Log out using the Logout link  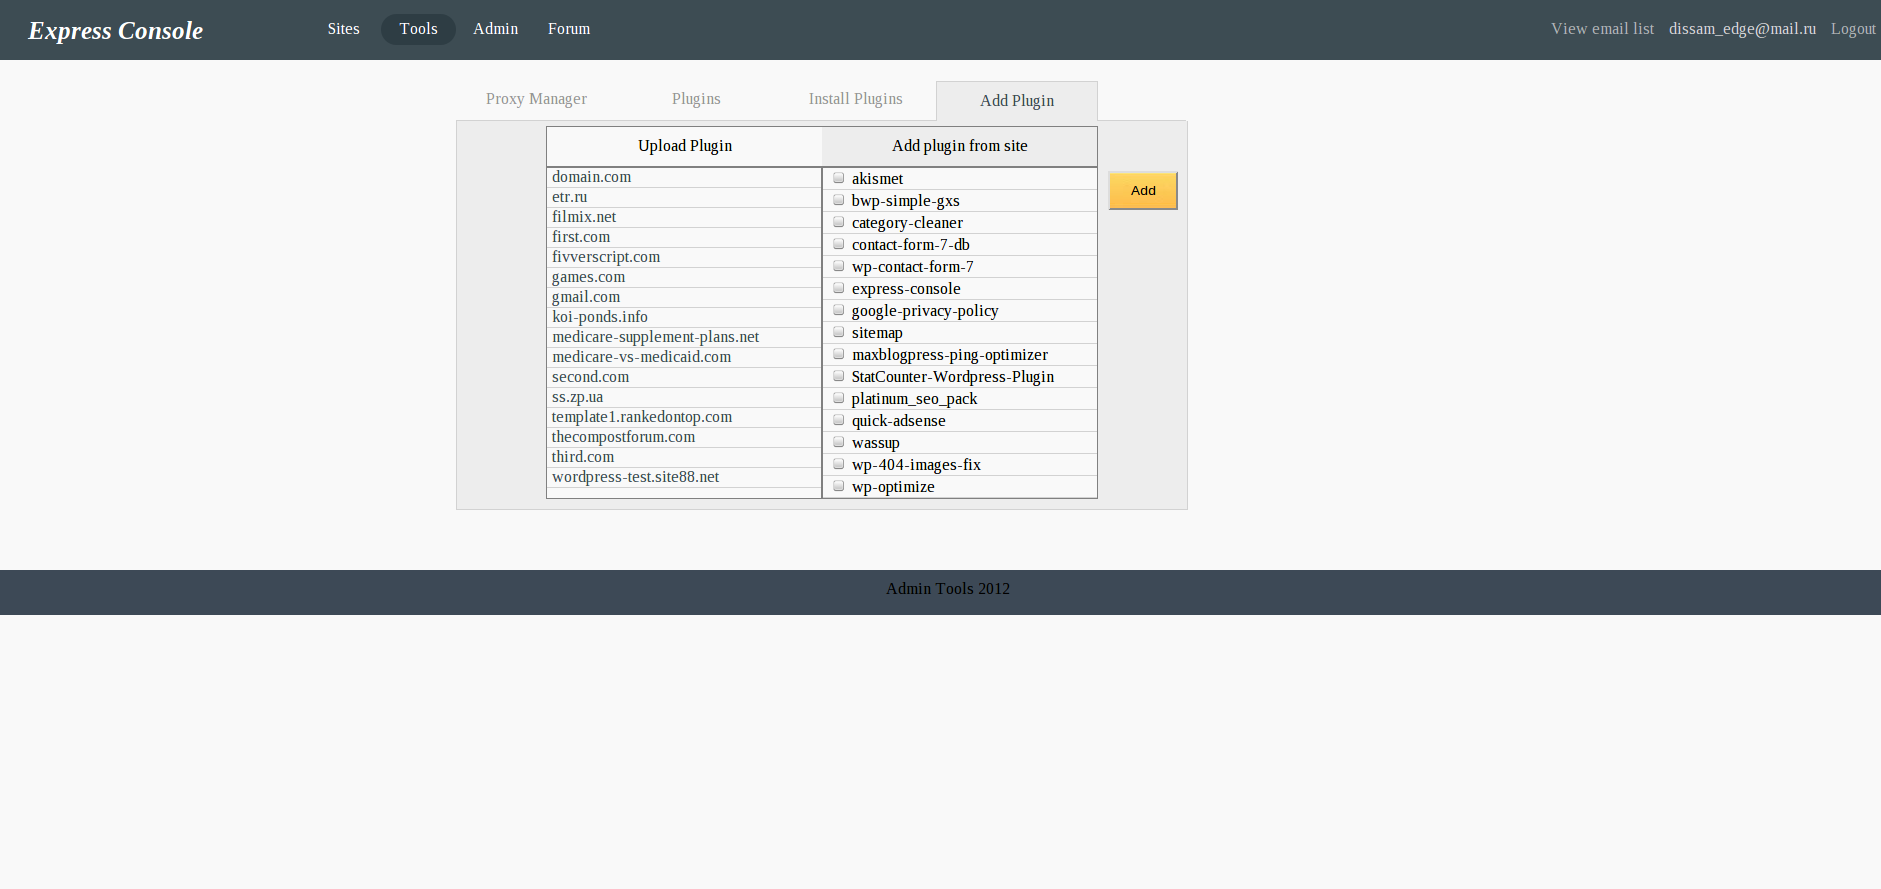coord(1852,29)
